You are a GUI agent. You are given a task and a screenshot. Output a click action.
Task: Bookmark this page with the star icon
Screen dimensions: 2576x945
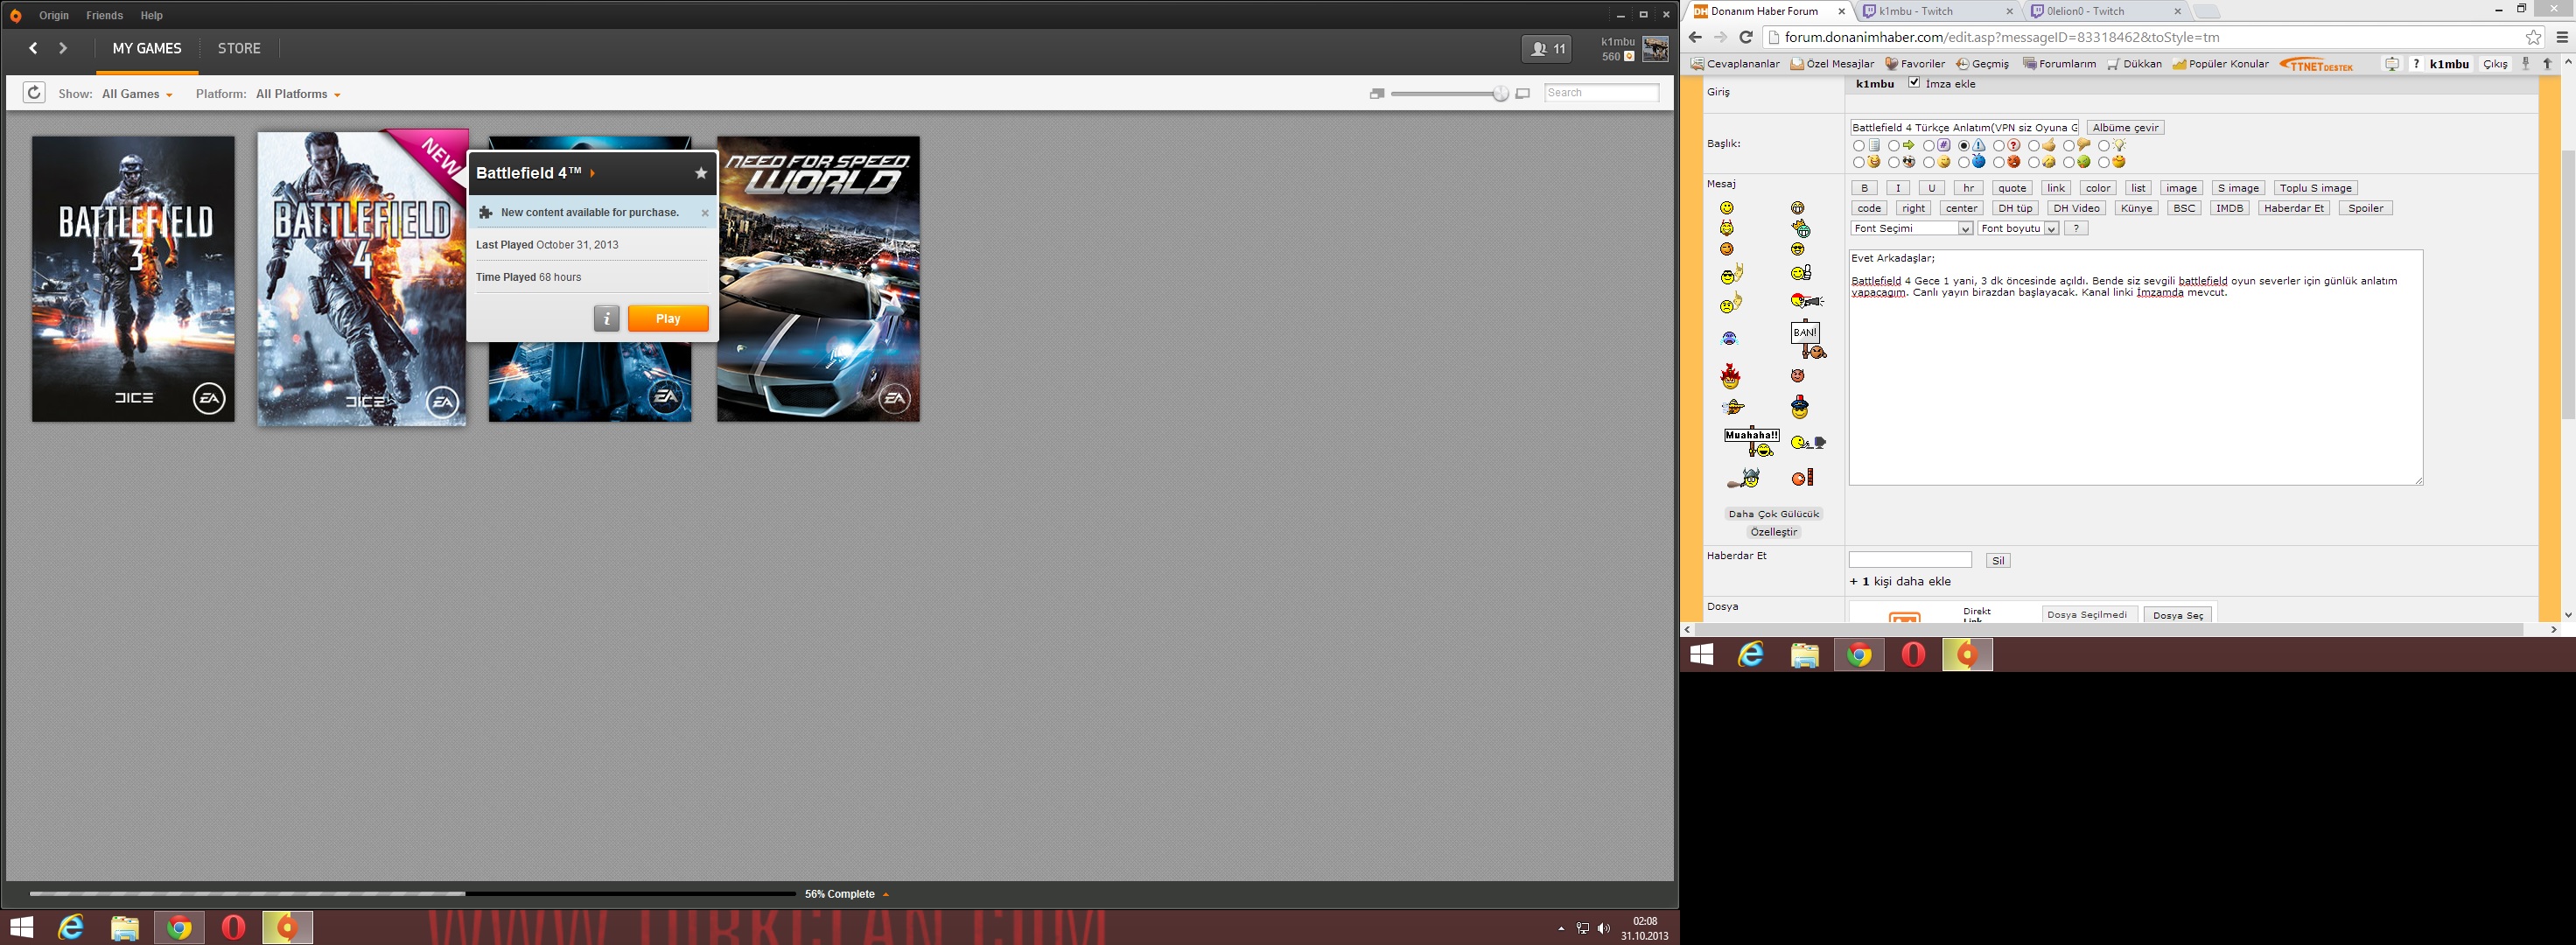[2533, 38]
